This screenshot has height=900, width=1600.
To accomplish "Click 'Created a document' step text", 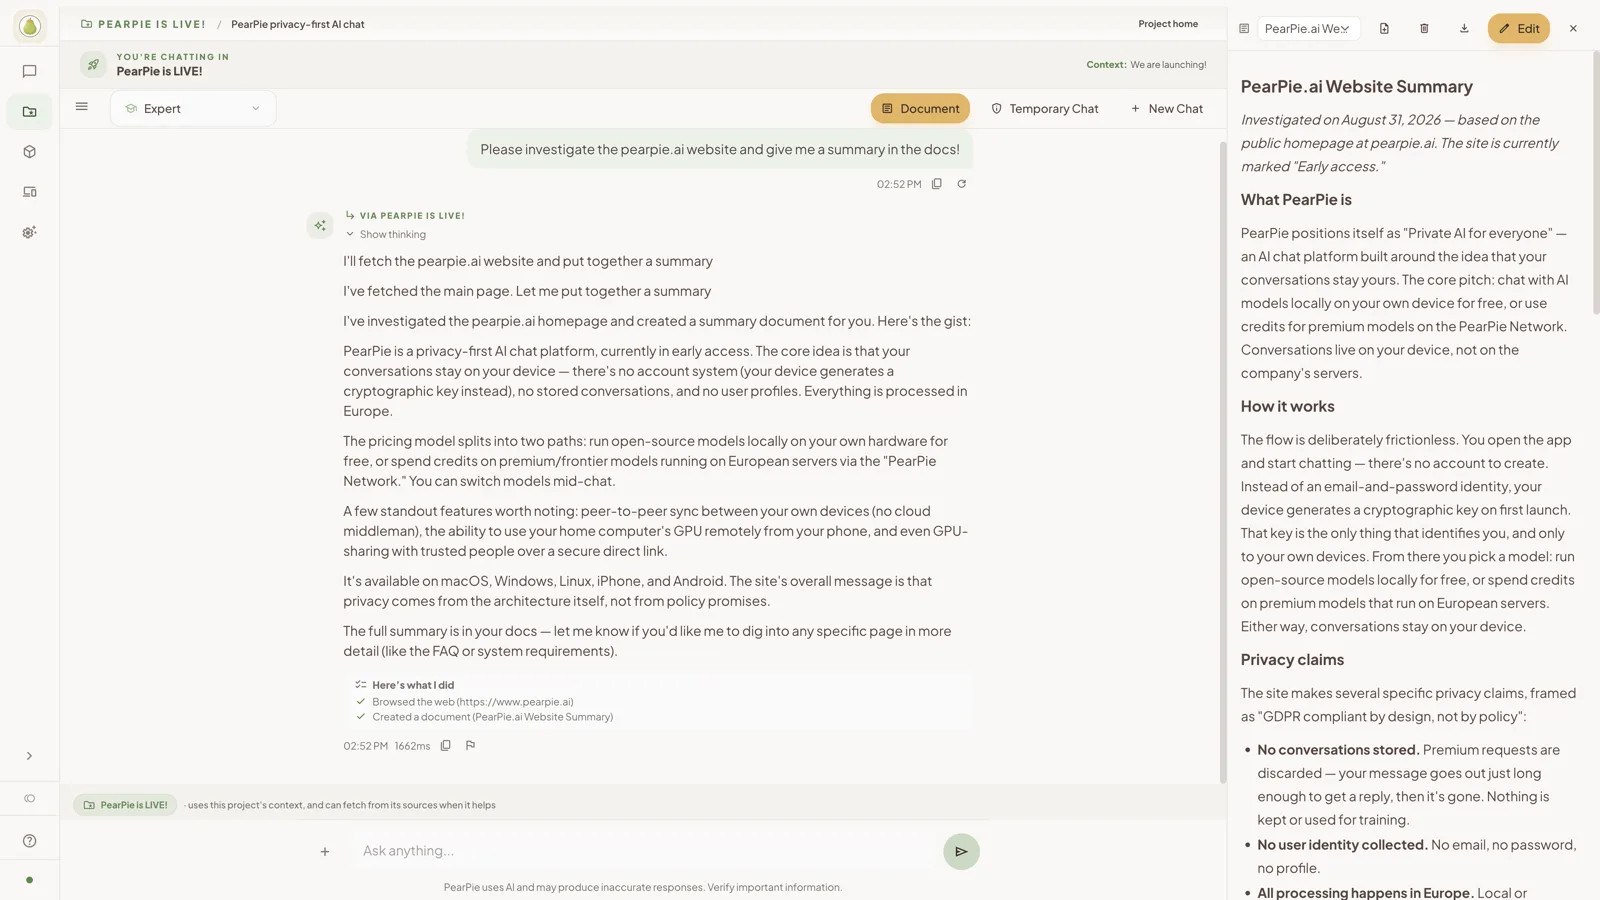I will click(493, 717).
